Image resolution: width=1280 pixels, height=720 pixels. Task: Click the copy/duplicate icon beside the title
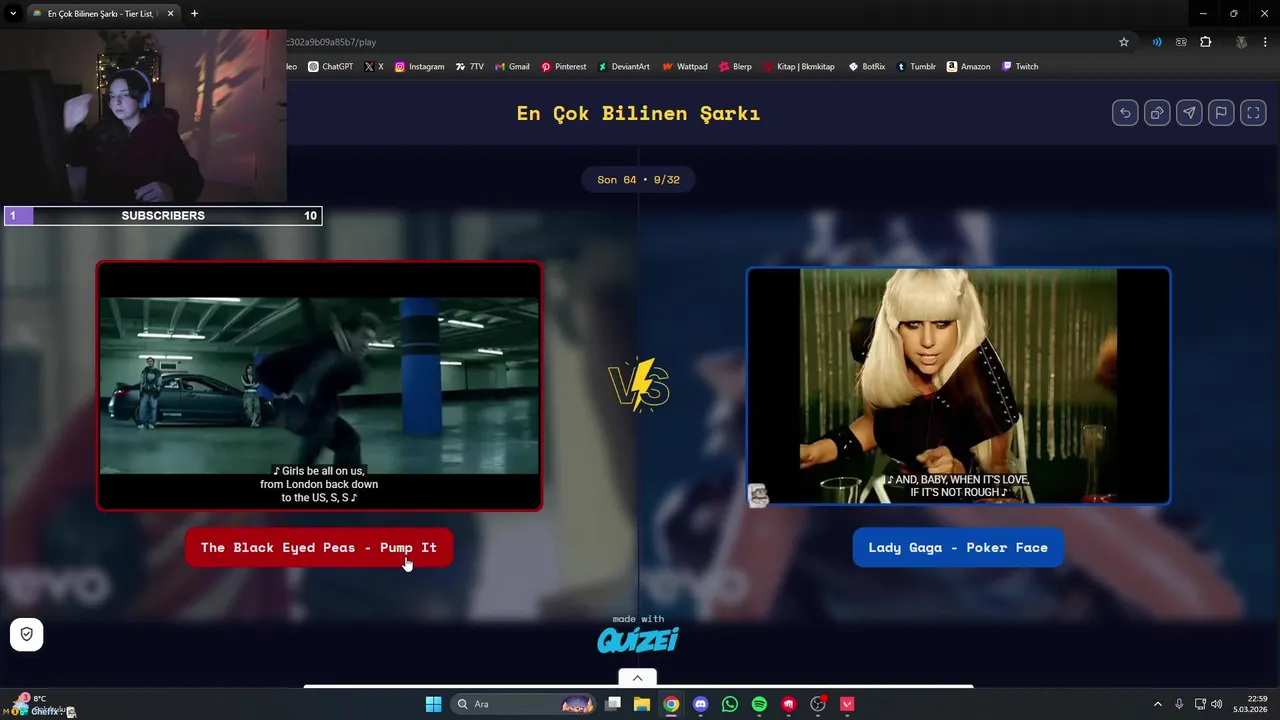click(x=1157, y=113)
